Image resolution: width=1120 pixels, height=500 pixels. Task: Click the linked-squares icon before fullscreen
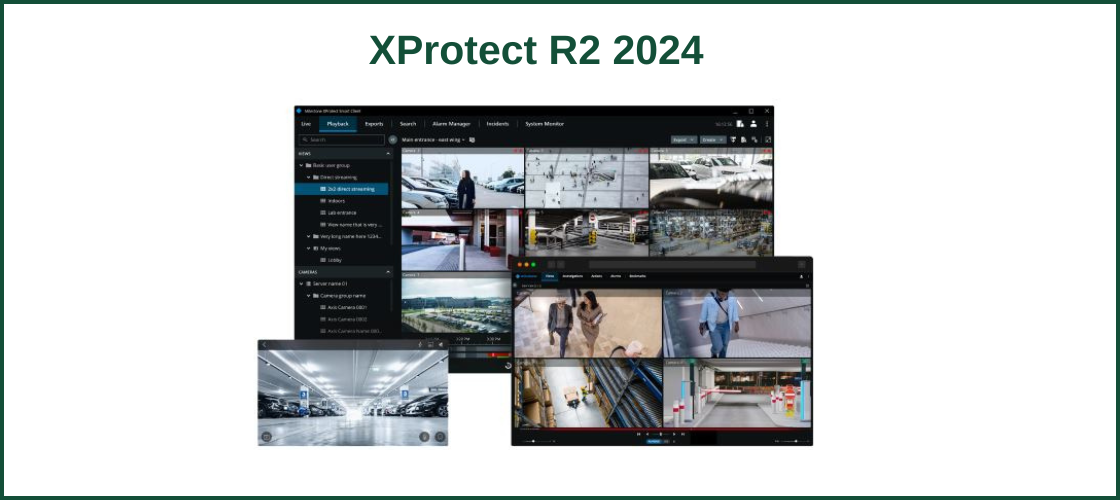[755, 140]
